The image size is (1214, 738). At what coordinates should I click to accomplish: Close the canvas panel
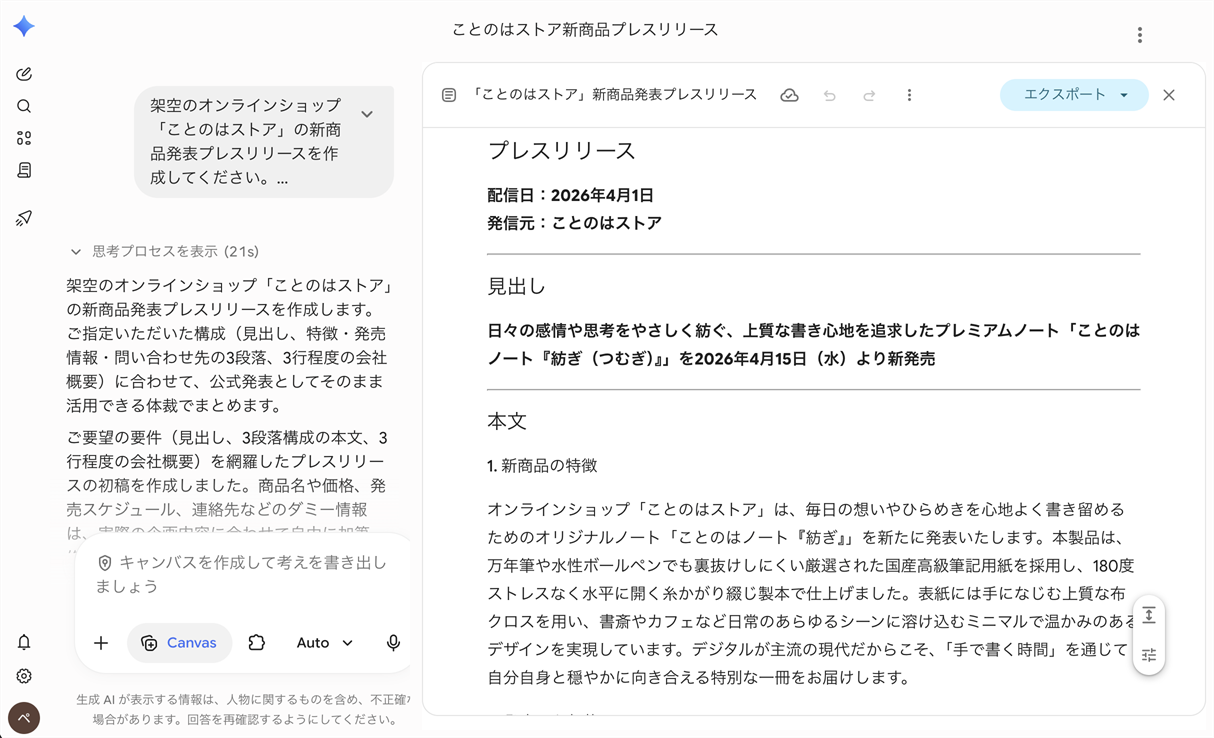[1169, 95]
